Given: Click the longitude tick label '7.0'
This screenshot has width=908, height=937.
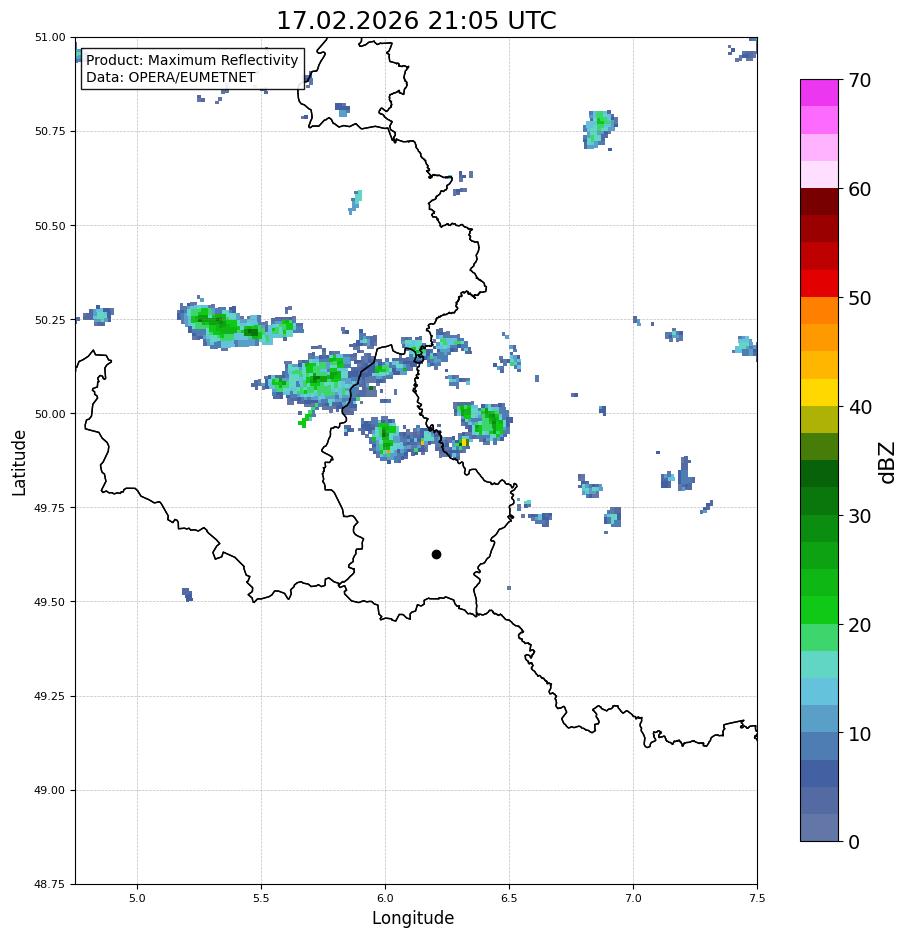Looking at the screenshot, I should tap(634, 898).
